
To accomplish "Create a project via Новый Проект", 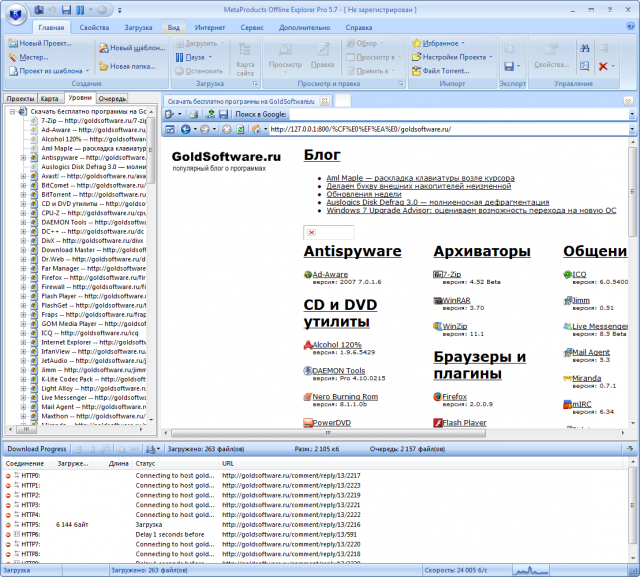I will tap(40, 43).
